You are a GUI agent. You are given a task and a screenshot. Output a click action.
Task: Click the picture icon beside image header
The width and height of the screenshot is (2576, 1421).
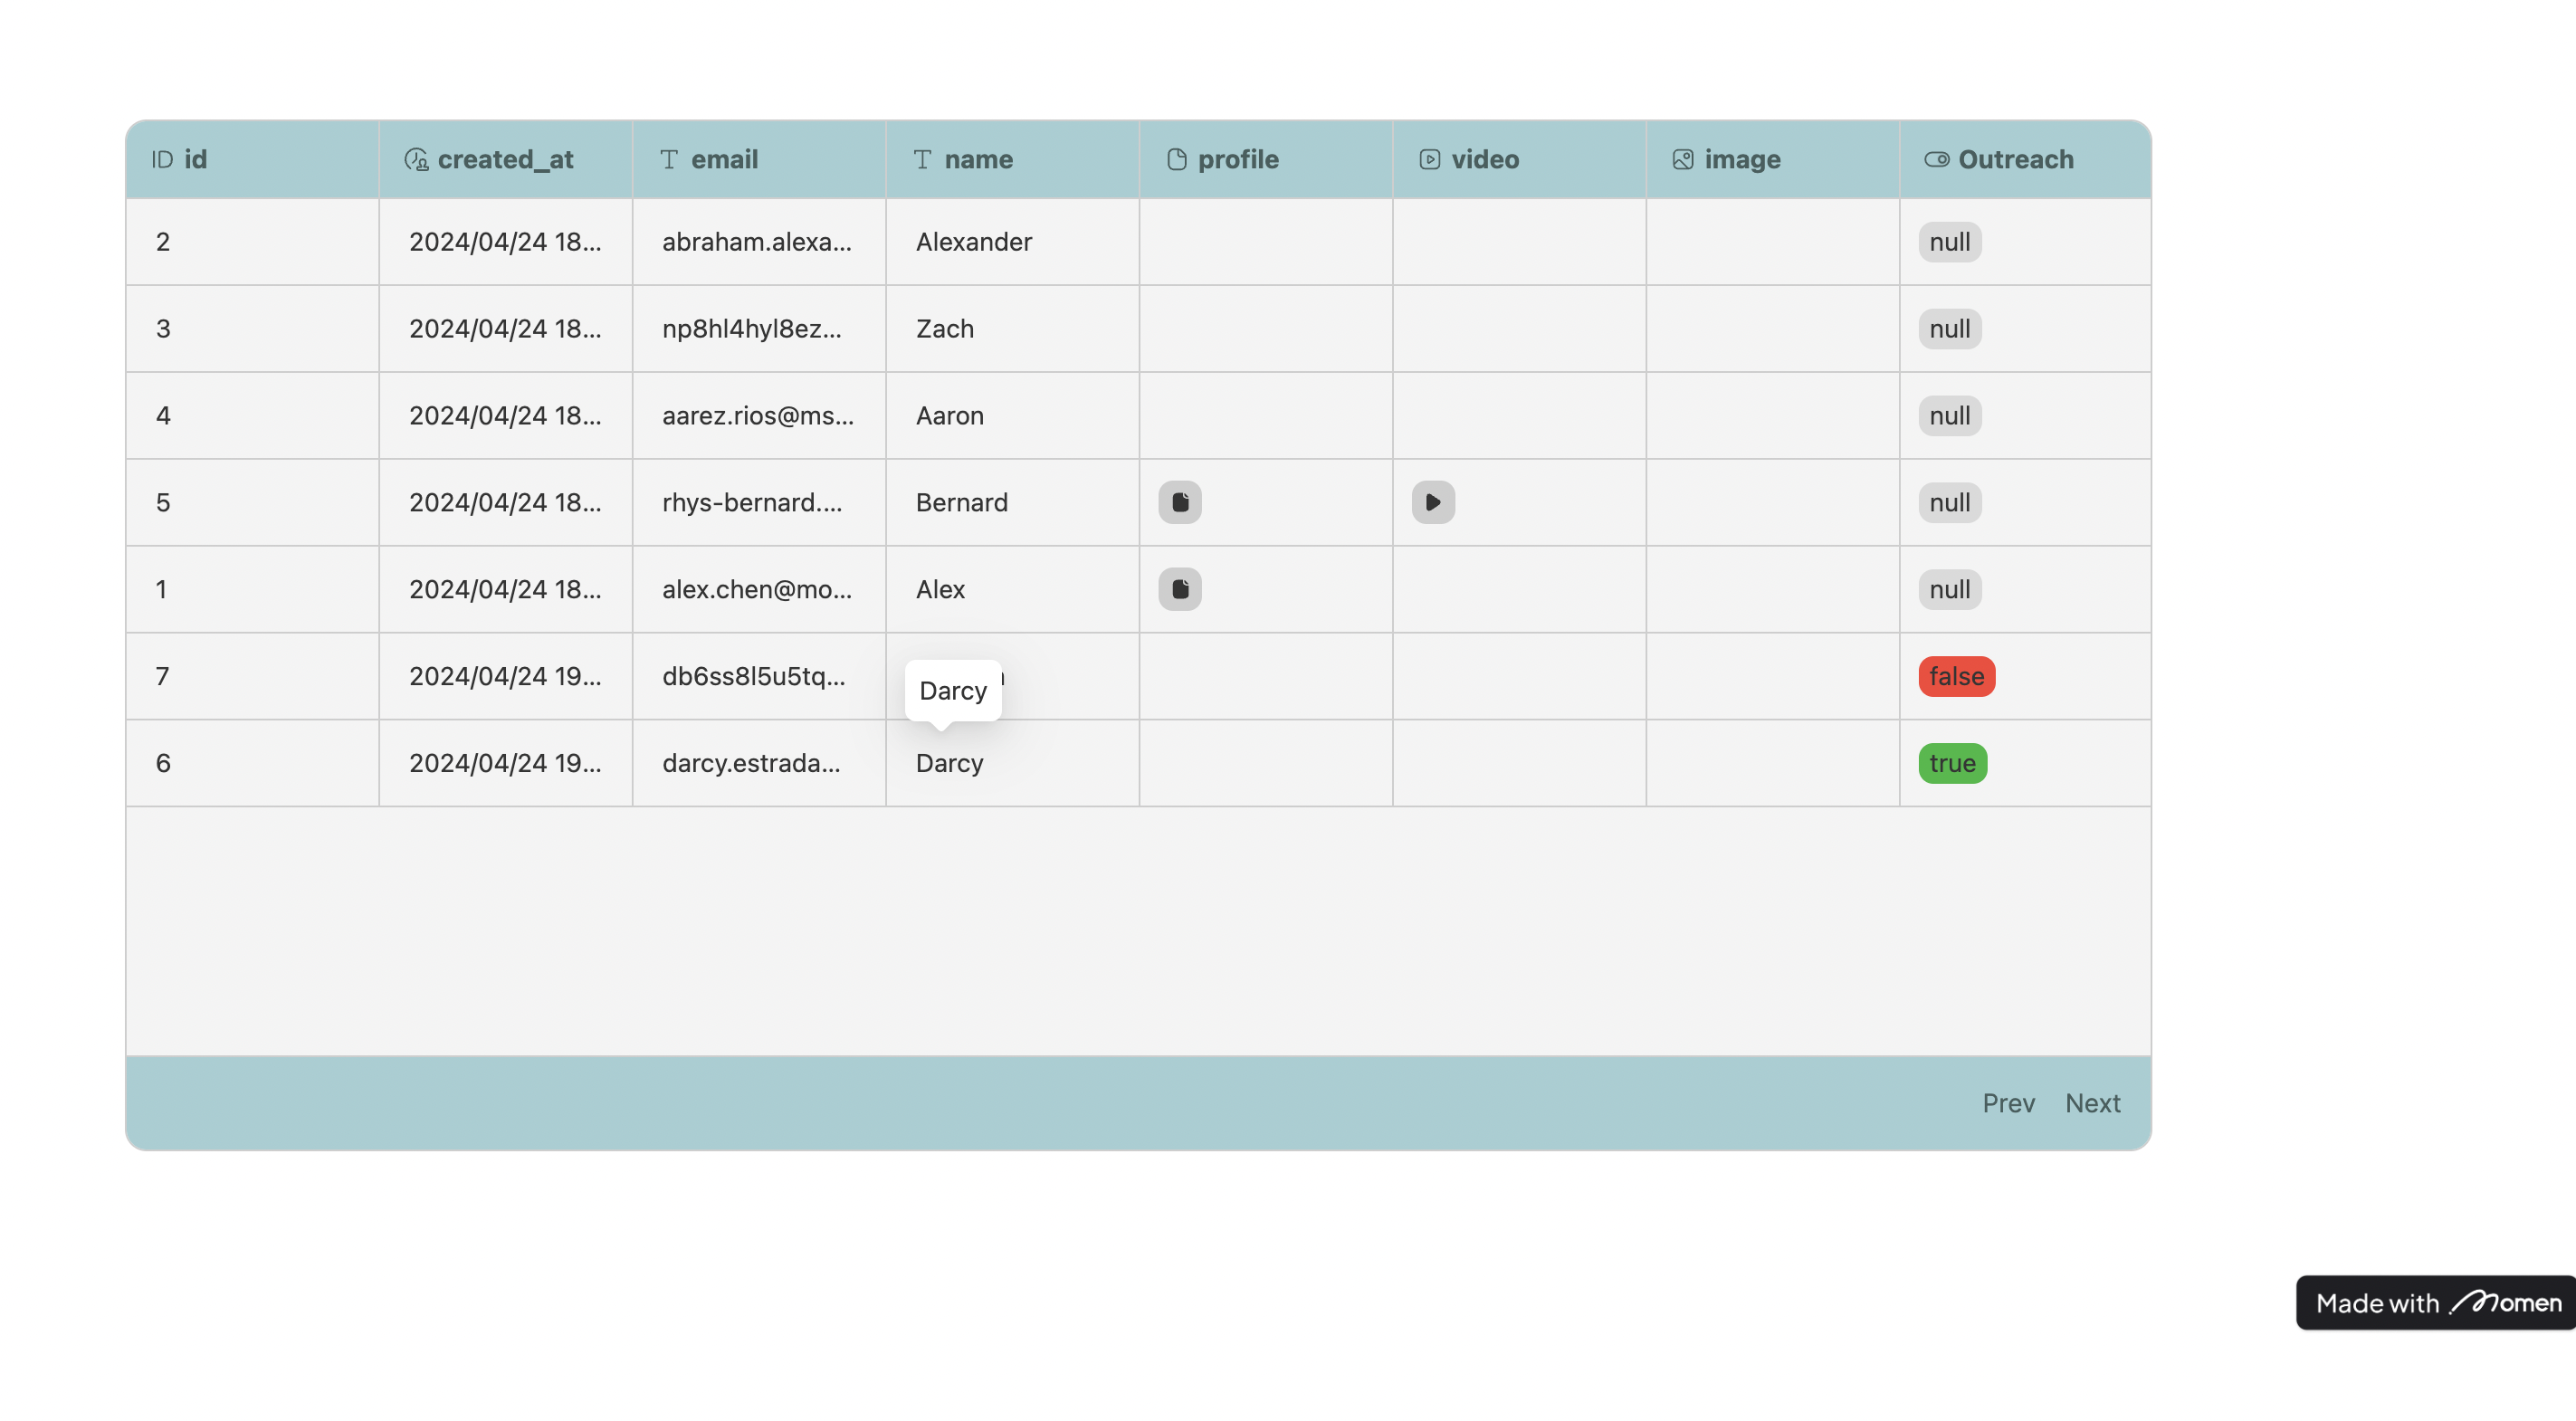click(1683, 160)
